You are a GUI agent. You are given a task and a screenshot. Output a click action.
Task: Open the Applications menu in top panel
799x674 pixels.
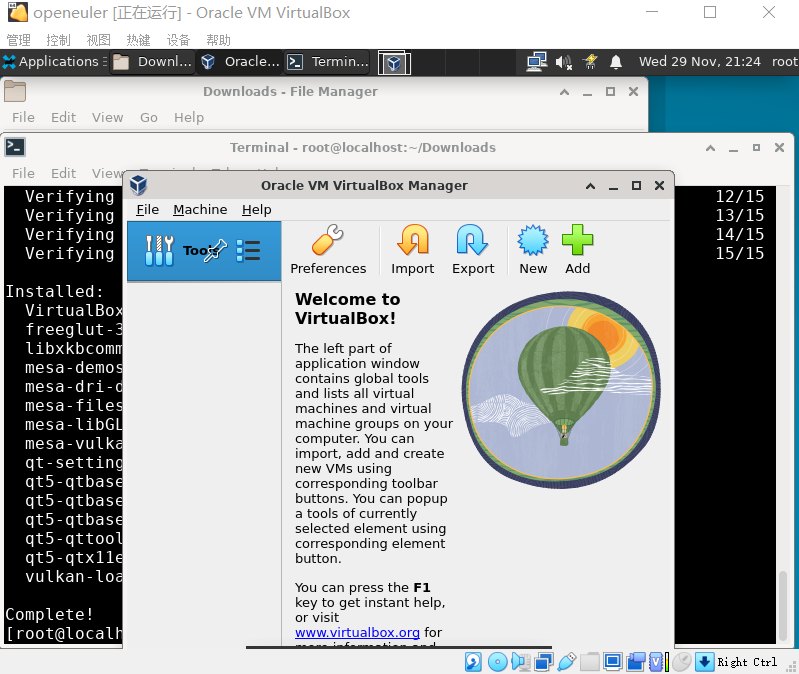point(50,62)
